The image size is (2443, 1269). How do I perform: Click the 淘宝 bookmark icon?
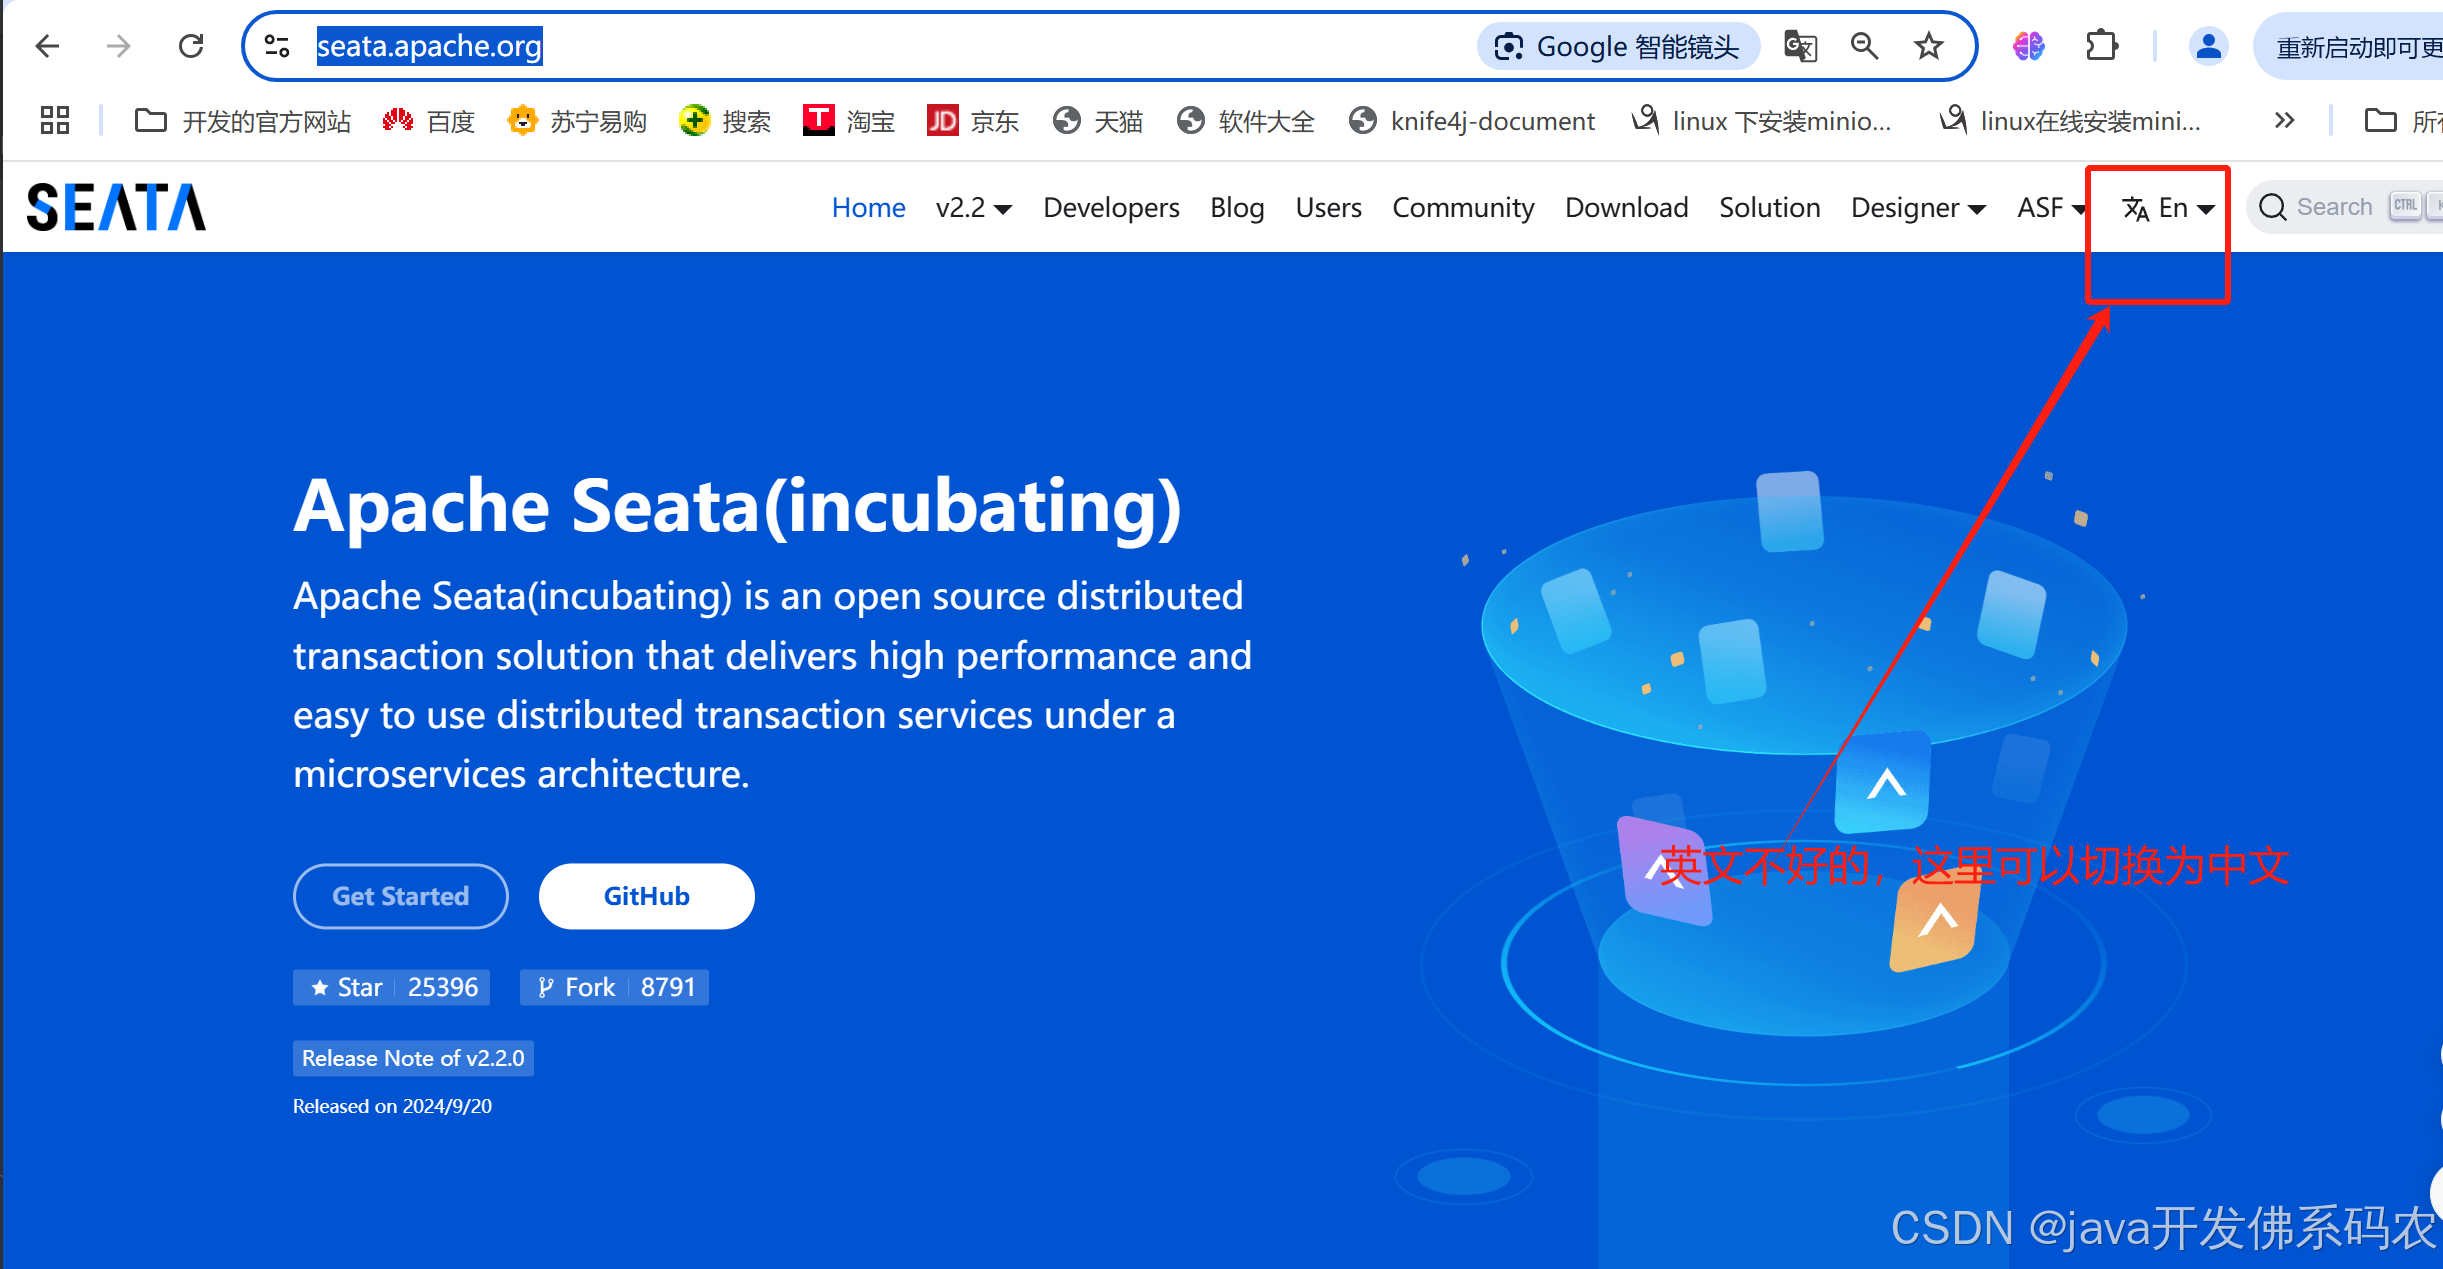pos(818,120)
